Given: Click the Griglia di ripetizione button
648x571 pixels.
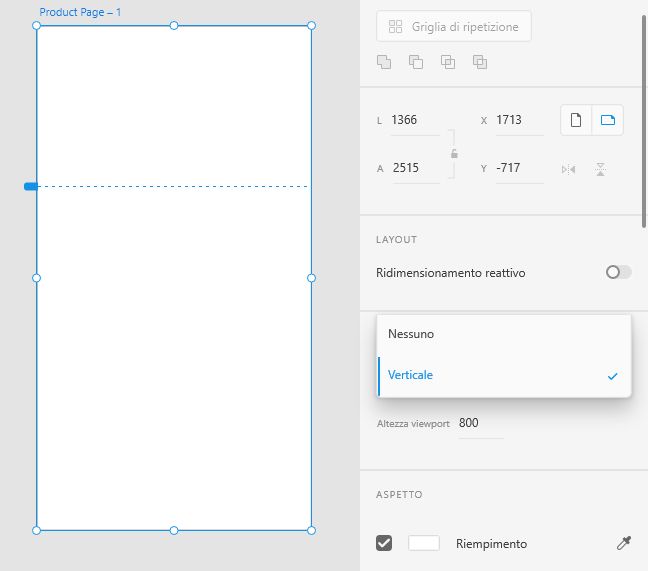Looking at the screenshot, I should click(453, 26).
